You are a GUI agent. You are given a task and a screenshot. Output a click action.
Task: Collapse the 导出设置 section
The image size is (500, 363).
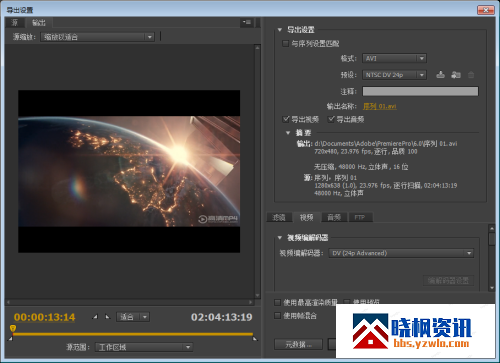tap(280, 30)
